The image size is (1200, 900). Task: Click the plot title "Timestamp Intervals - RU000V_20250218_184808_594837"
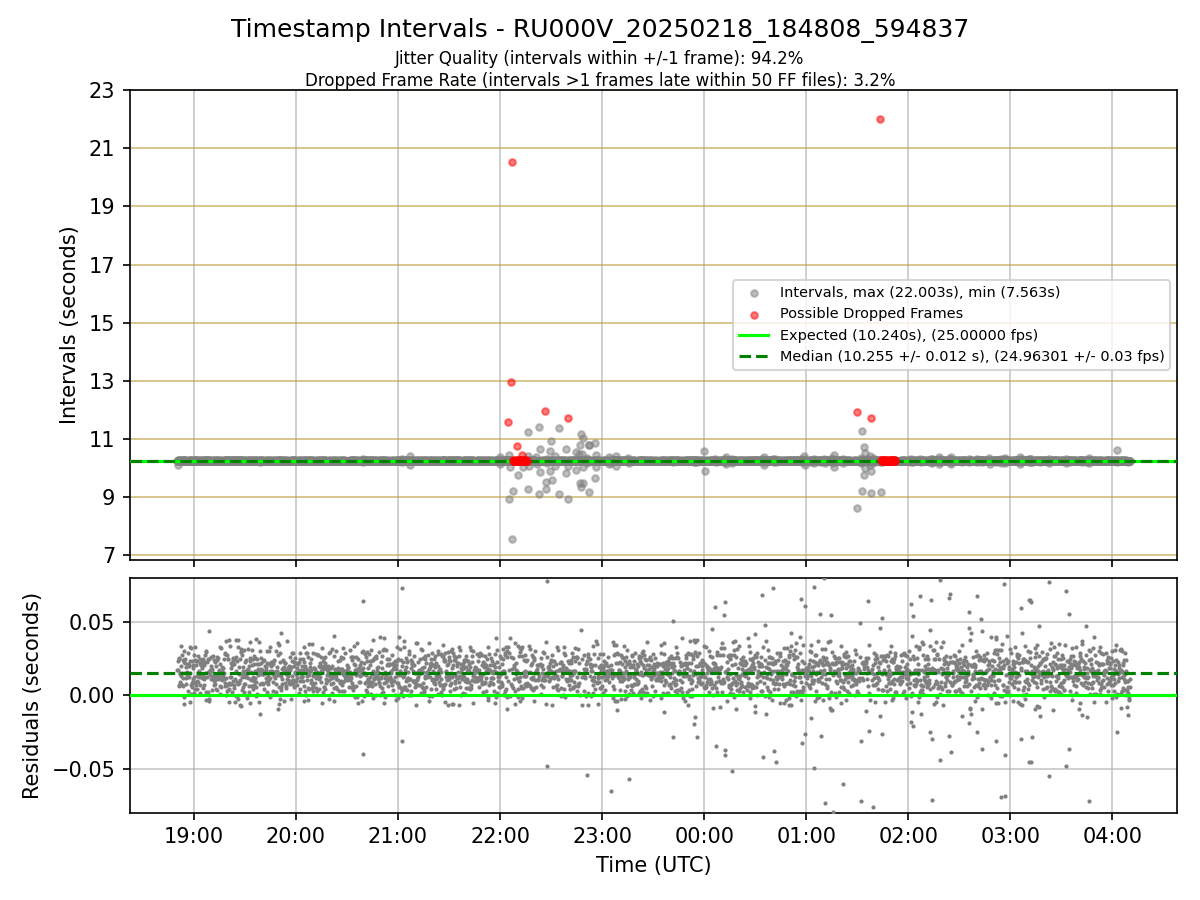click(599, 29)
